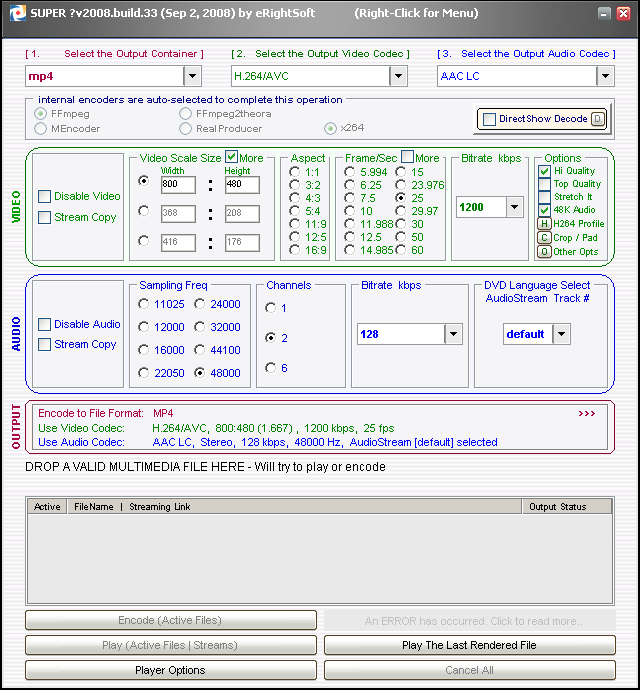Image resolution: width=640 pixels, height=690 pixels.
Task: Select the 416:176 video scale size radio
Action: [x=143, y=241]
